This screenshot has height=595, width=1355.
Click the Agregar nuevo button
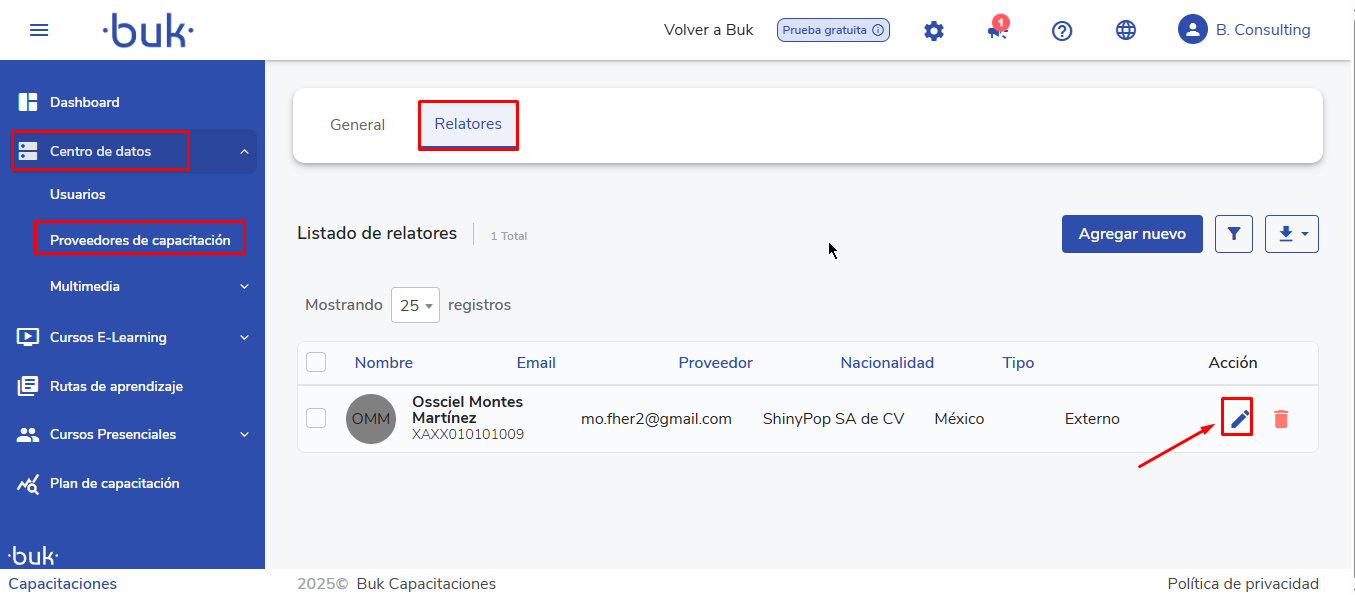pos(1131,234)
